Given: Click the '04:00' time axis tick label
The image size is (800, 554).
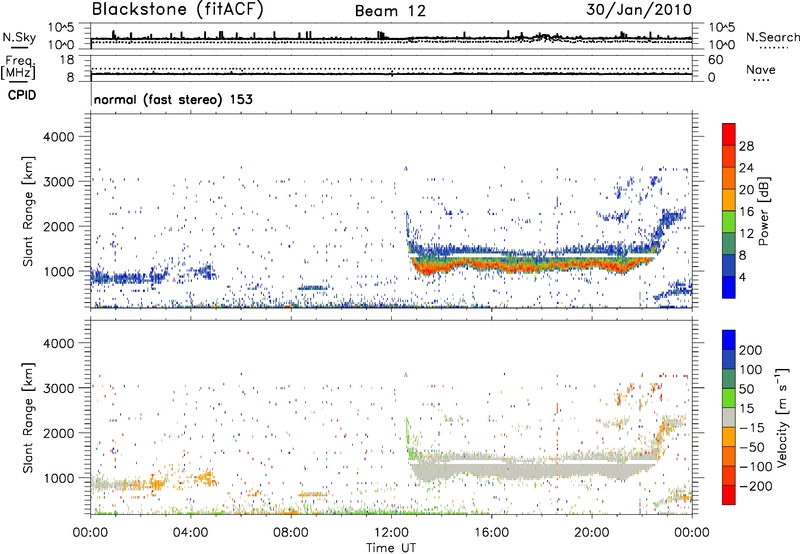Looking at the screenshot, I should (x=190, y=533).
